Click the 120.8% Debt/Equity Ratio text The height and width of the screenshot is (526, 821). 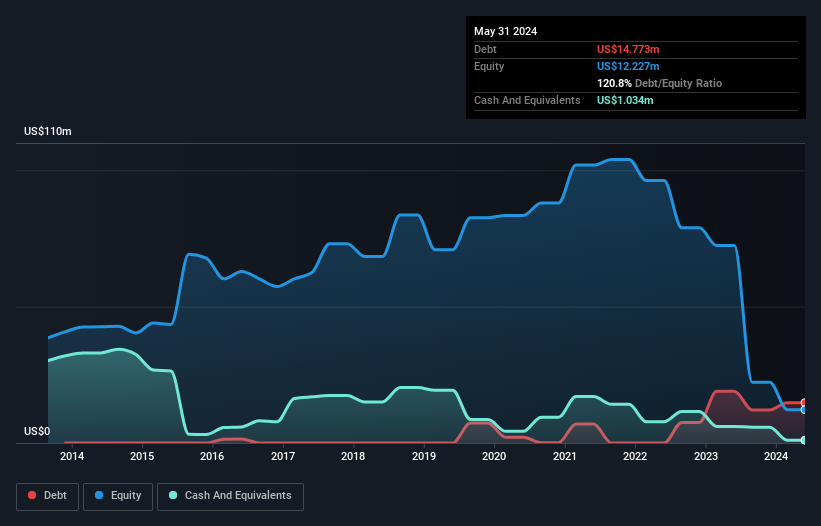tap(659, 83)
